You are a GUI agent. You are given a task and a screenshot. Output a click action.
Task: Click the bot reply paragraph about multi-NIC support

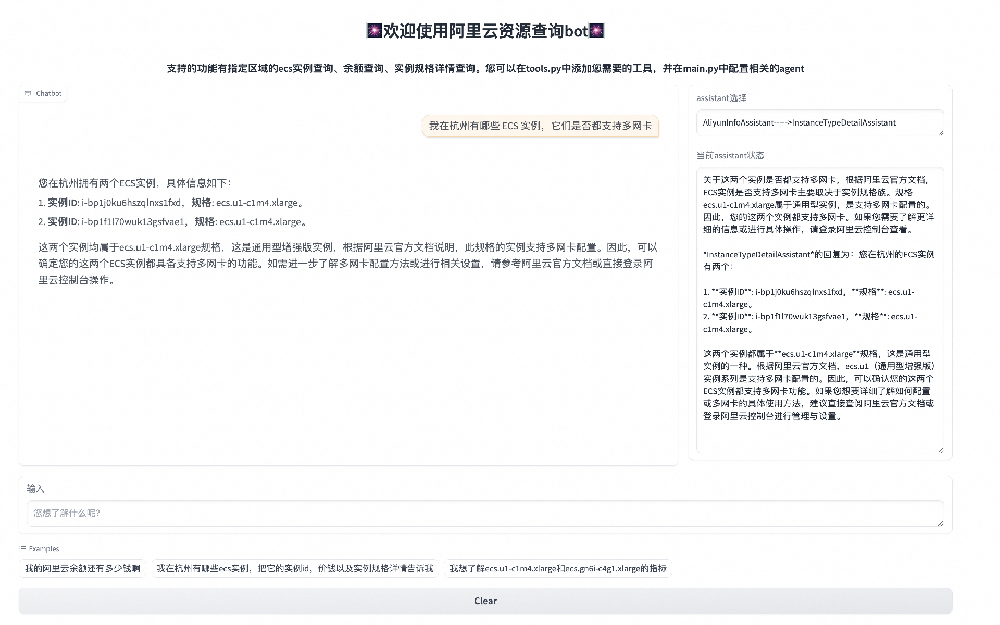pos(348,263)
